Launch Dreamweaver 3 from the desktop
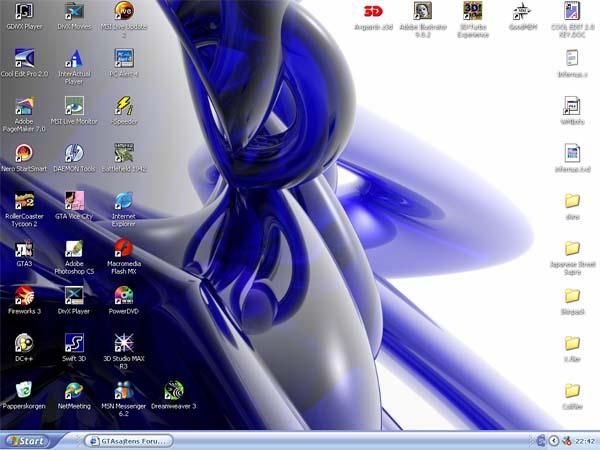Viewport: 600px width, 450px height. click(x=174, y=390)
